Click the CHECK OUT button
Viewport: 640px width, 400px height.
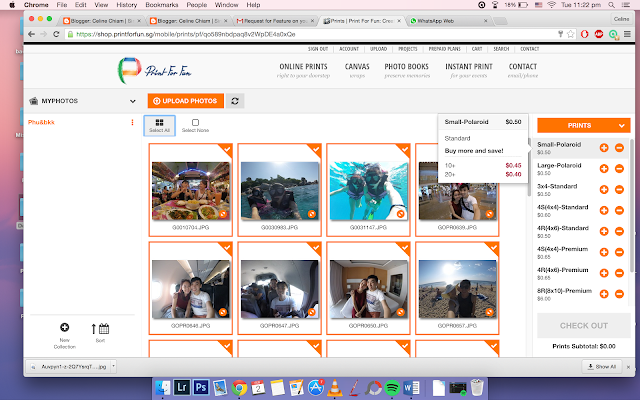584,326
